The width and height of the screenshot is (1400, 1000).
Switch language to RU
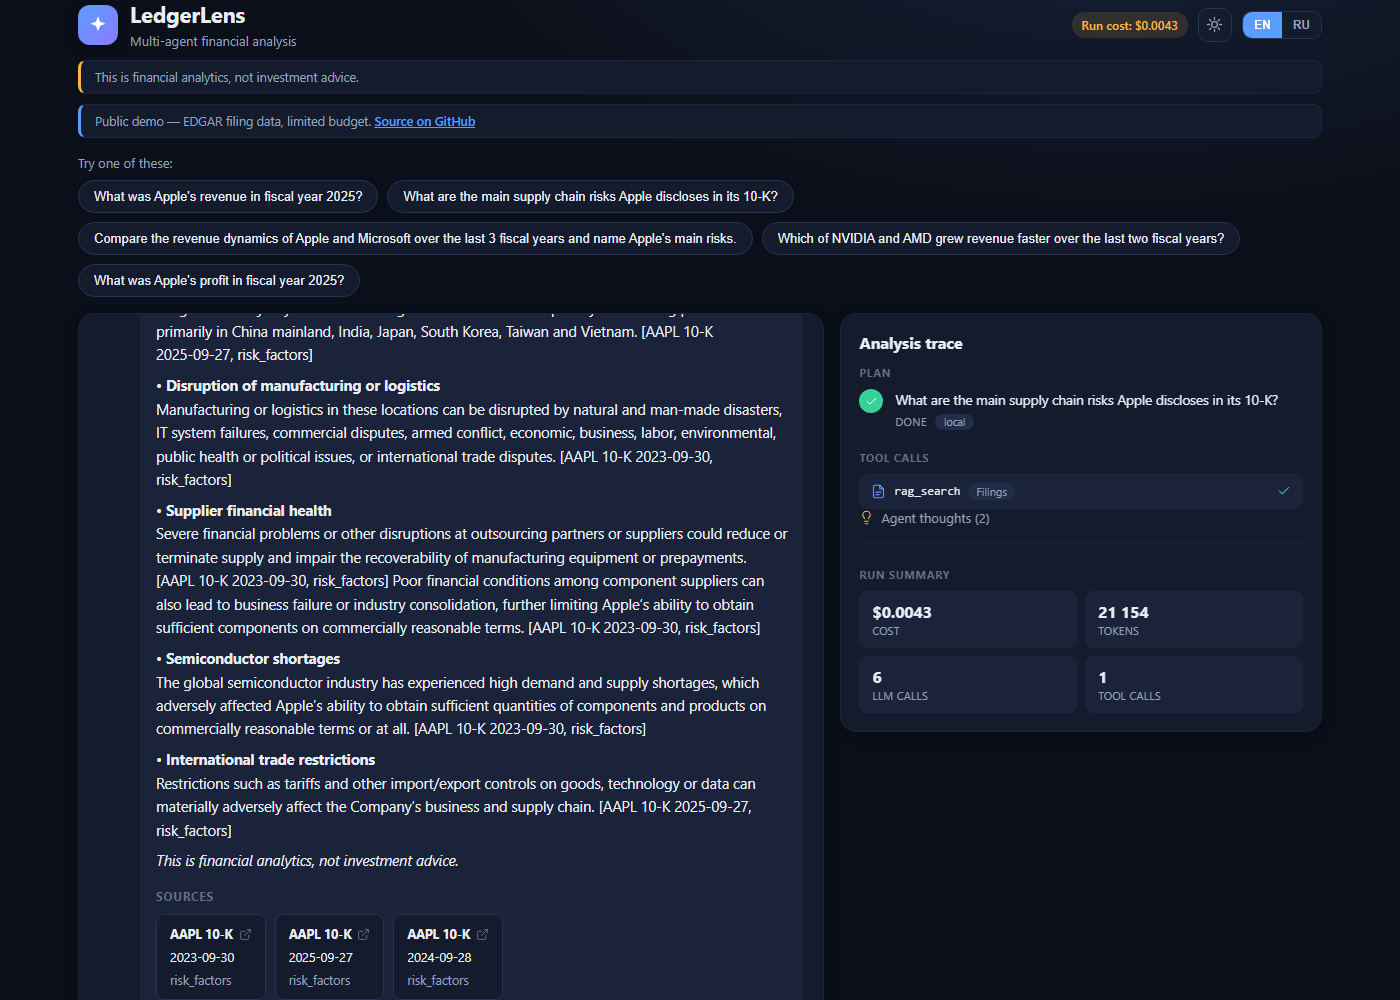tap(1301, 25)
